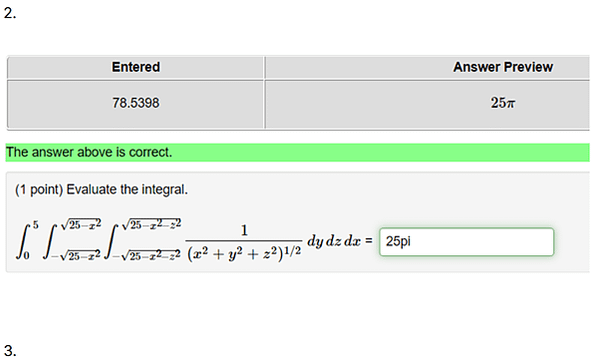Image resolution: width=598 pixels, height=360 pixels.
Task: Click the denominator (x²+y²+z²)^1/2 expression
Action: point(244,254)
